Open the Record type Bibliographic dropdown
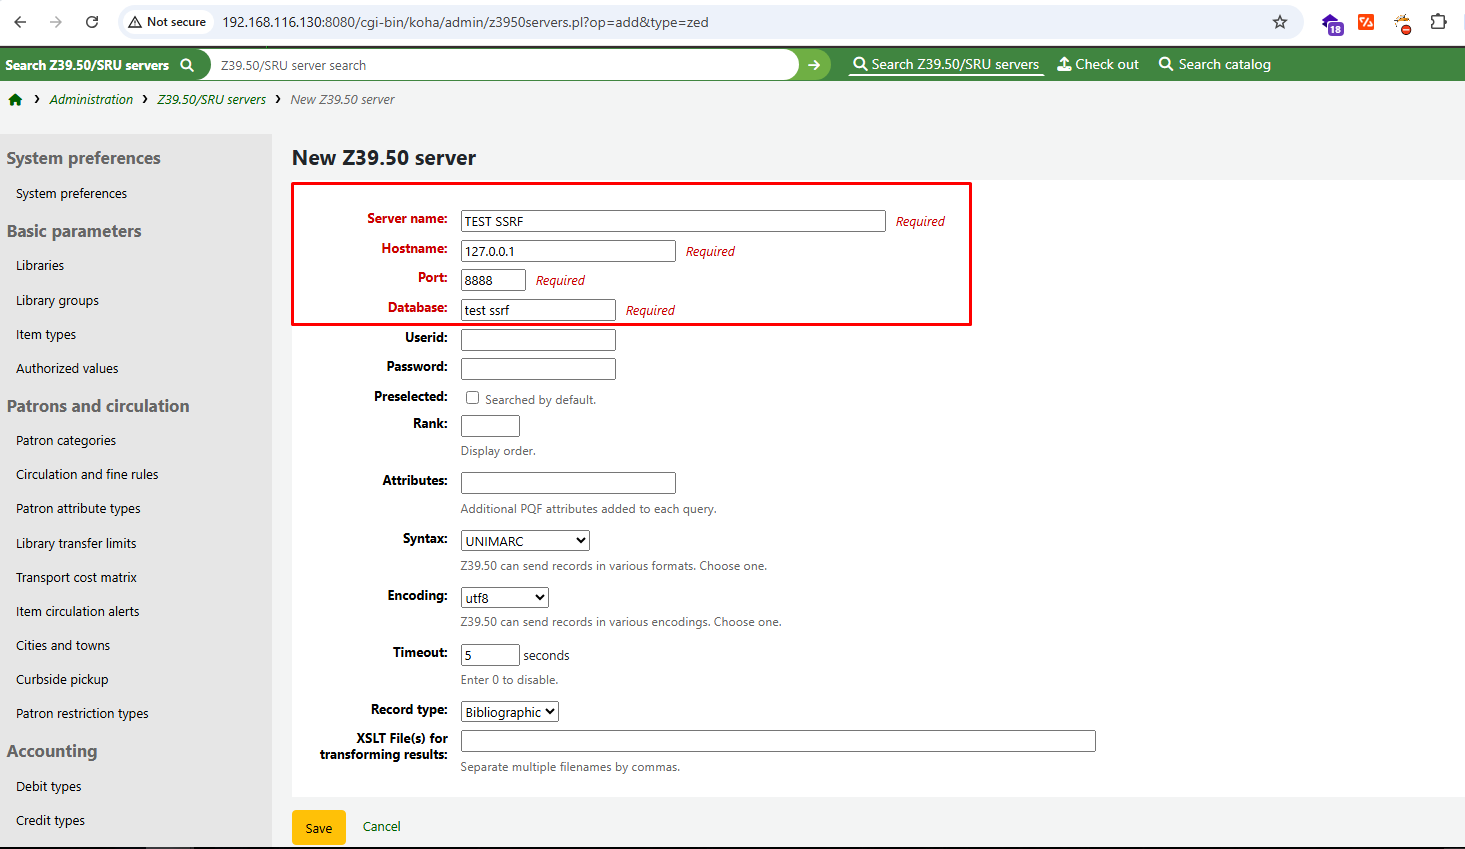This screenshot has width=1465, height=849. tap(510, 712)
